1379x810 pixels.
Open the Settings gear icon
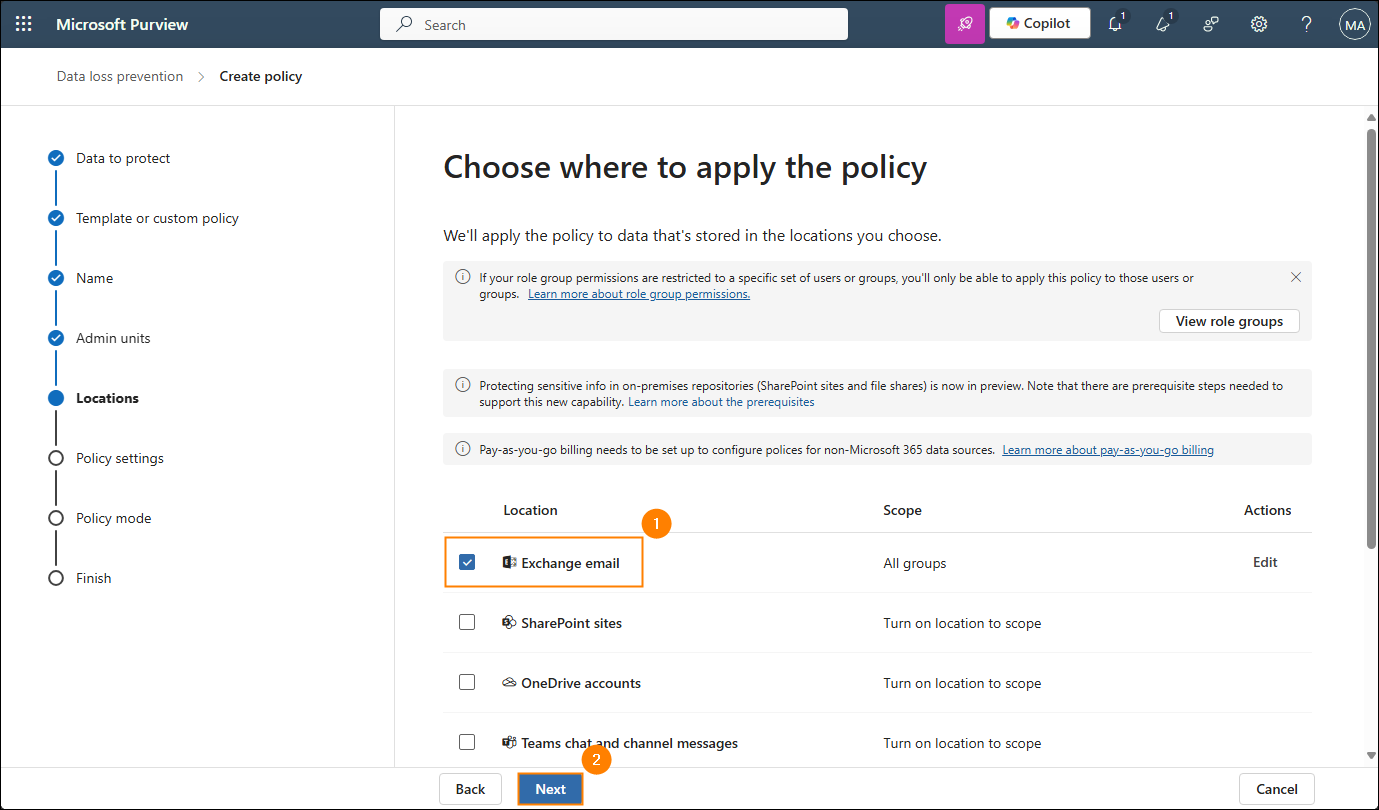click(1259, 24)
